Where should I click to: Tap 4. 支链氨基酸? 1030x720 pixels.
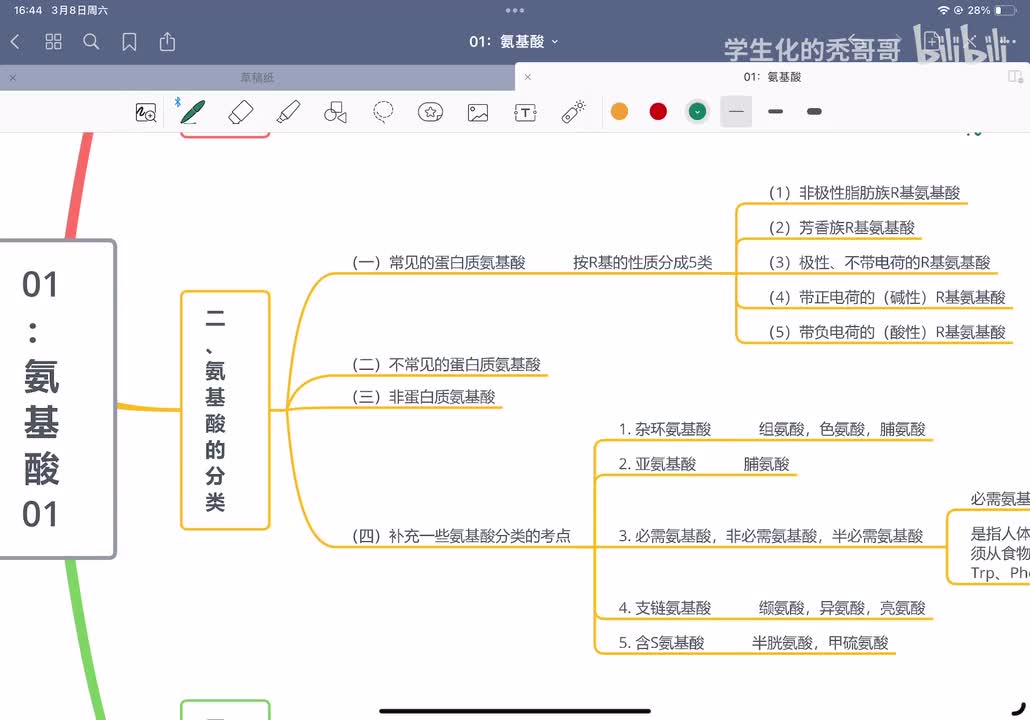(x=665, y=608)
